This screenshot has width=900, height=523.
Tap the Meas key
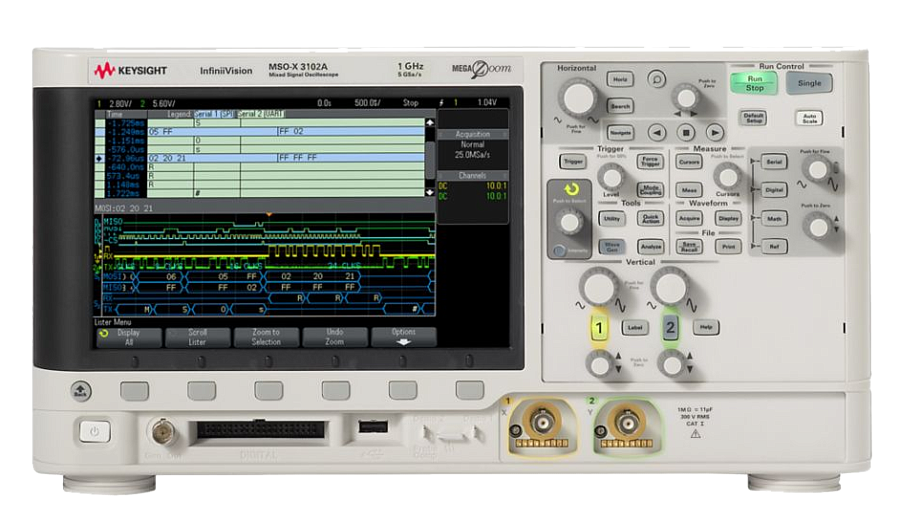tap(689, 189)
